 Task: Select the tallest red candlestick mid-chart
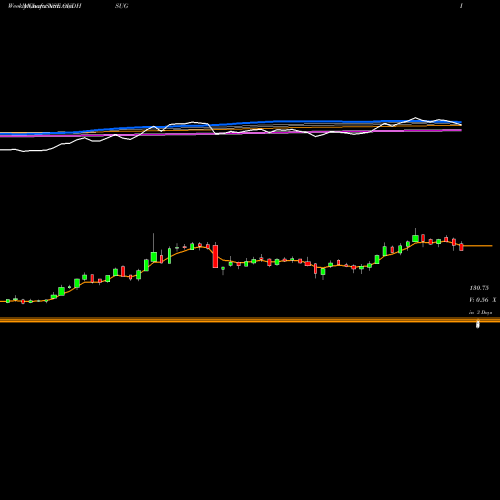[215, 256]
